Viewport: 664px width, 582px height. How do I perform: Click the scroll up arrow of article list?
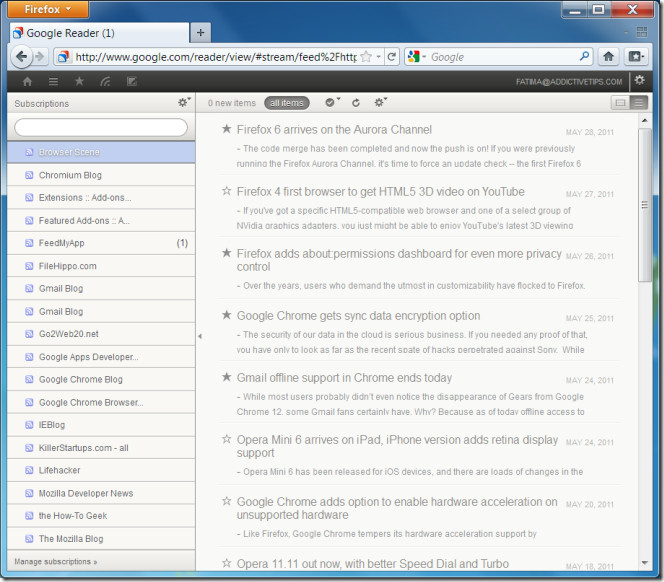(x=645, y=121)
